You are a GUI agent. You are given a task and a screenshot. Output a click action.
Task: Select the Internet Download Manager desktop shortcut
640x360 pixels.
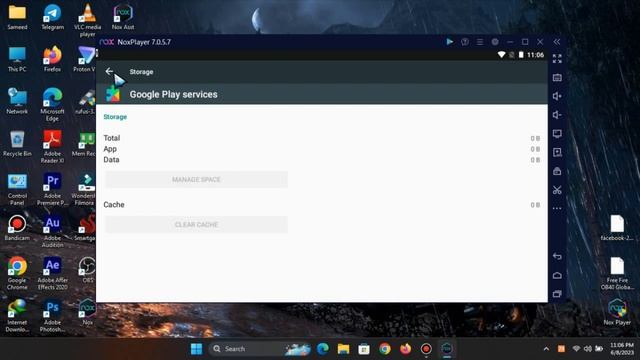point(17,316)
